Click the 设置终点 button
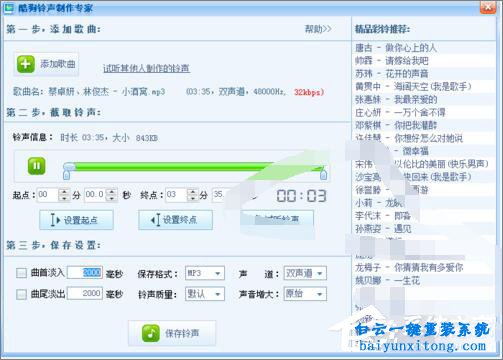This screenshot has width=503, height=360. pyautogui.click(x=175, y=220)
